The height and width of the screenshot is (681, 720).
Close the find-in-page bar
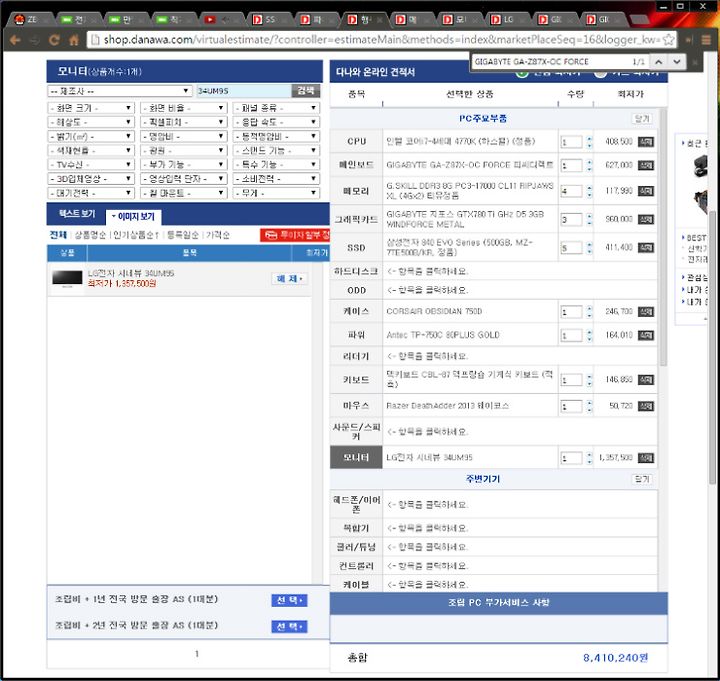click(695, 62)
